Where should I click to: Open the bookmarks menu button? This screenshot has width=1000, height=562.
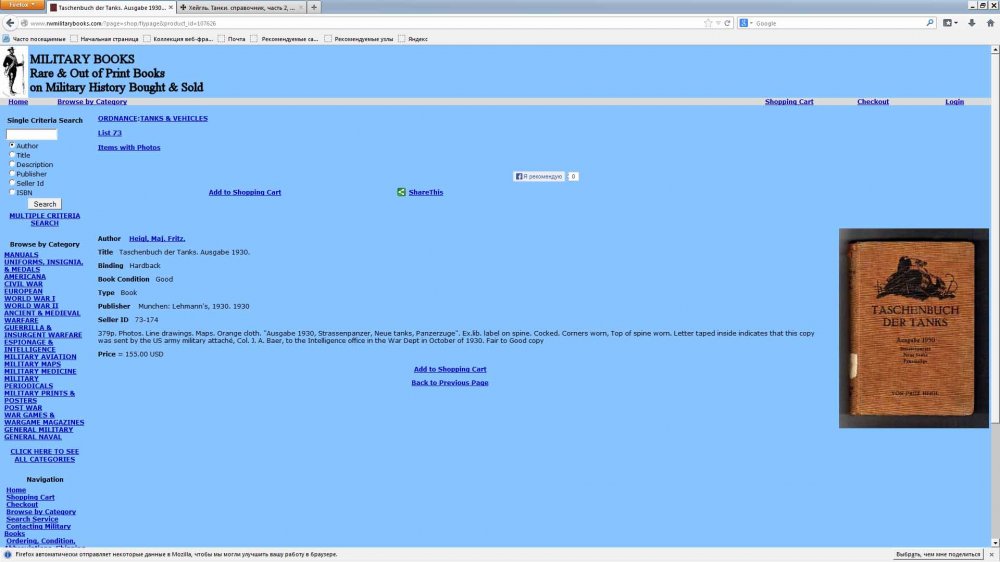950,23
